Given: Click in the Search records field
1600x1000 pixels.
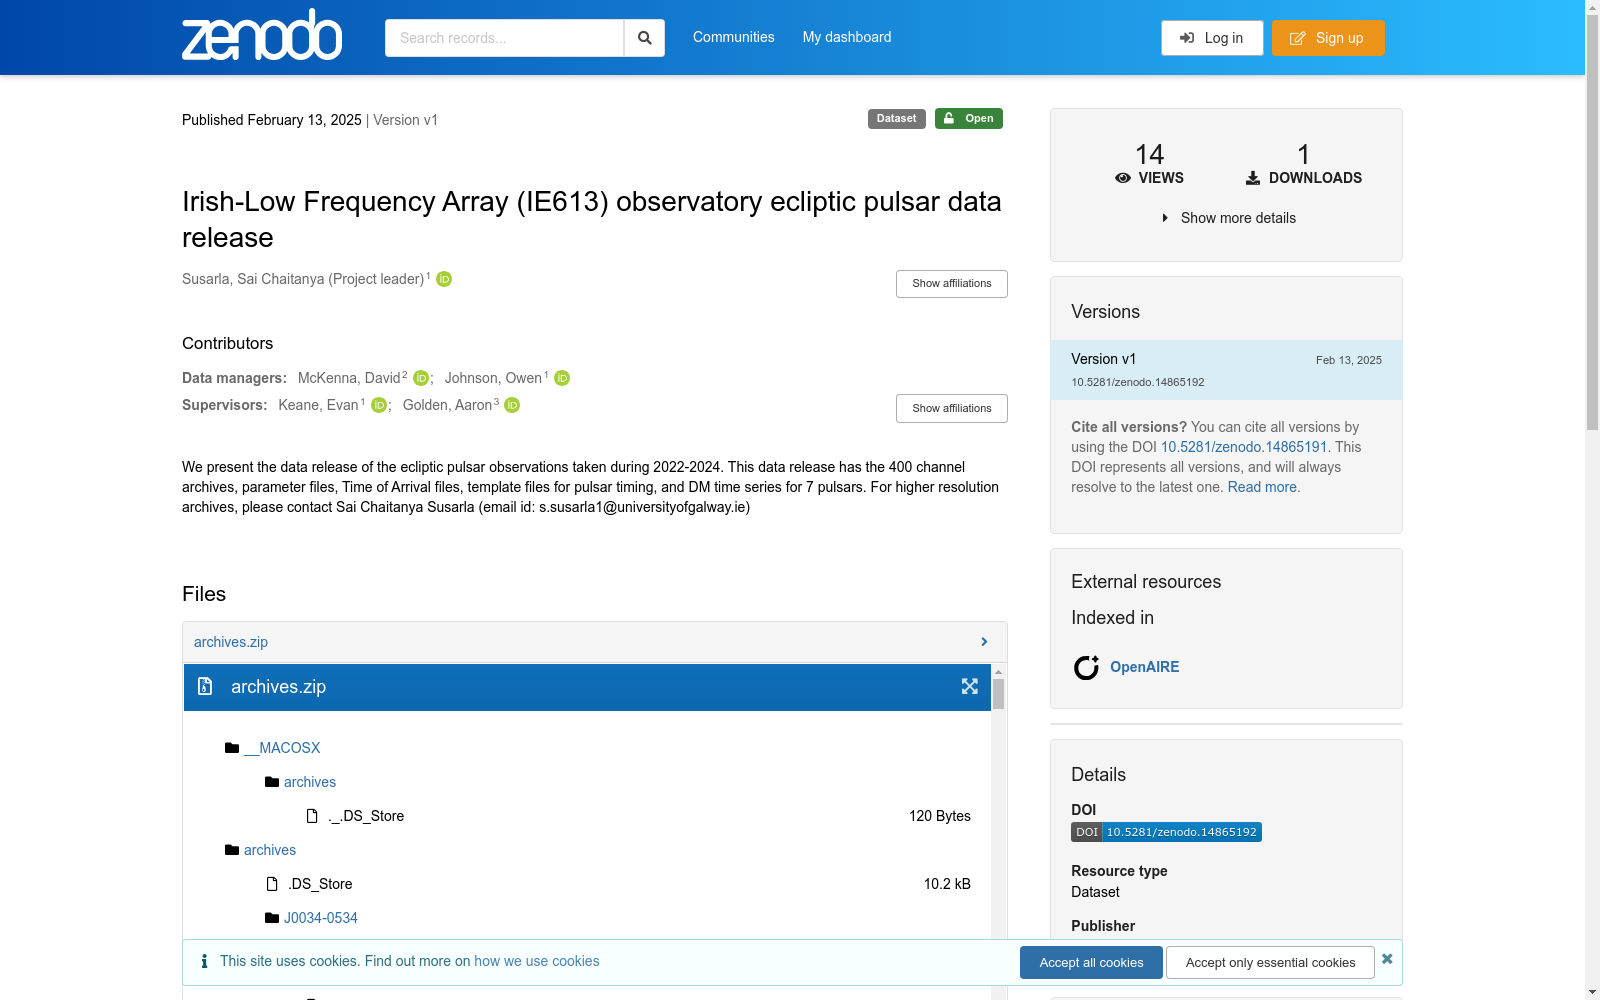Looking at the screenshot, I should click(x=504, y=38).
